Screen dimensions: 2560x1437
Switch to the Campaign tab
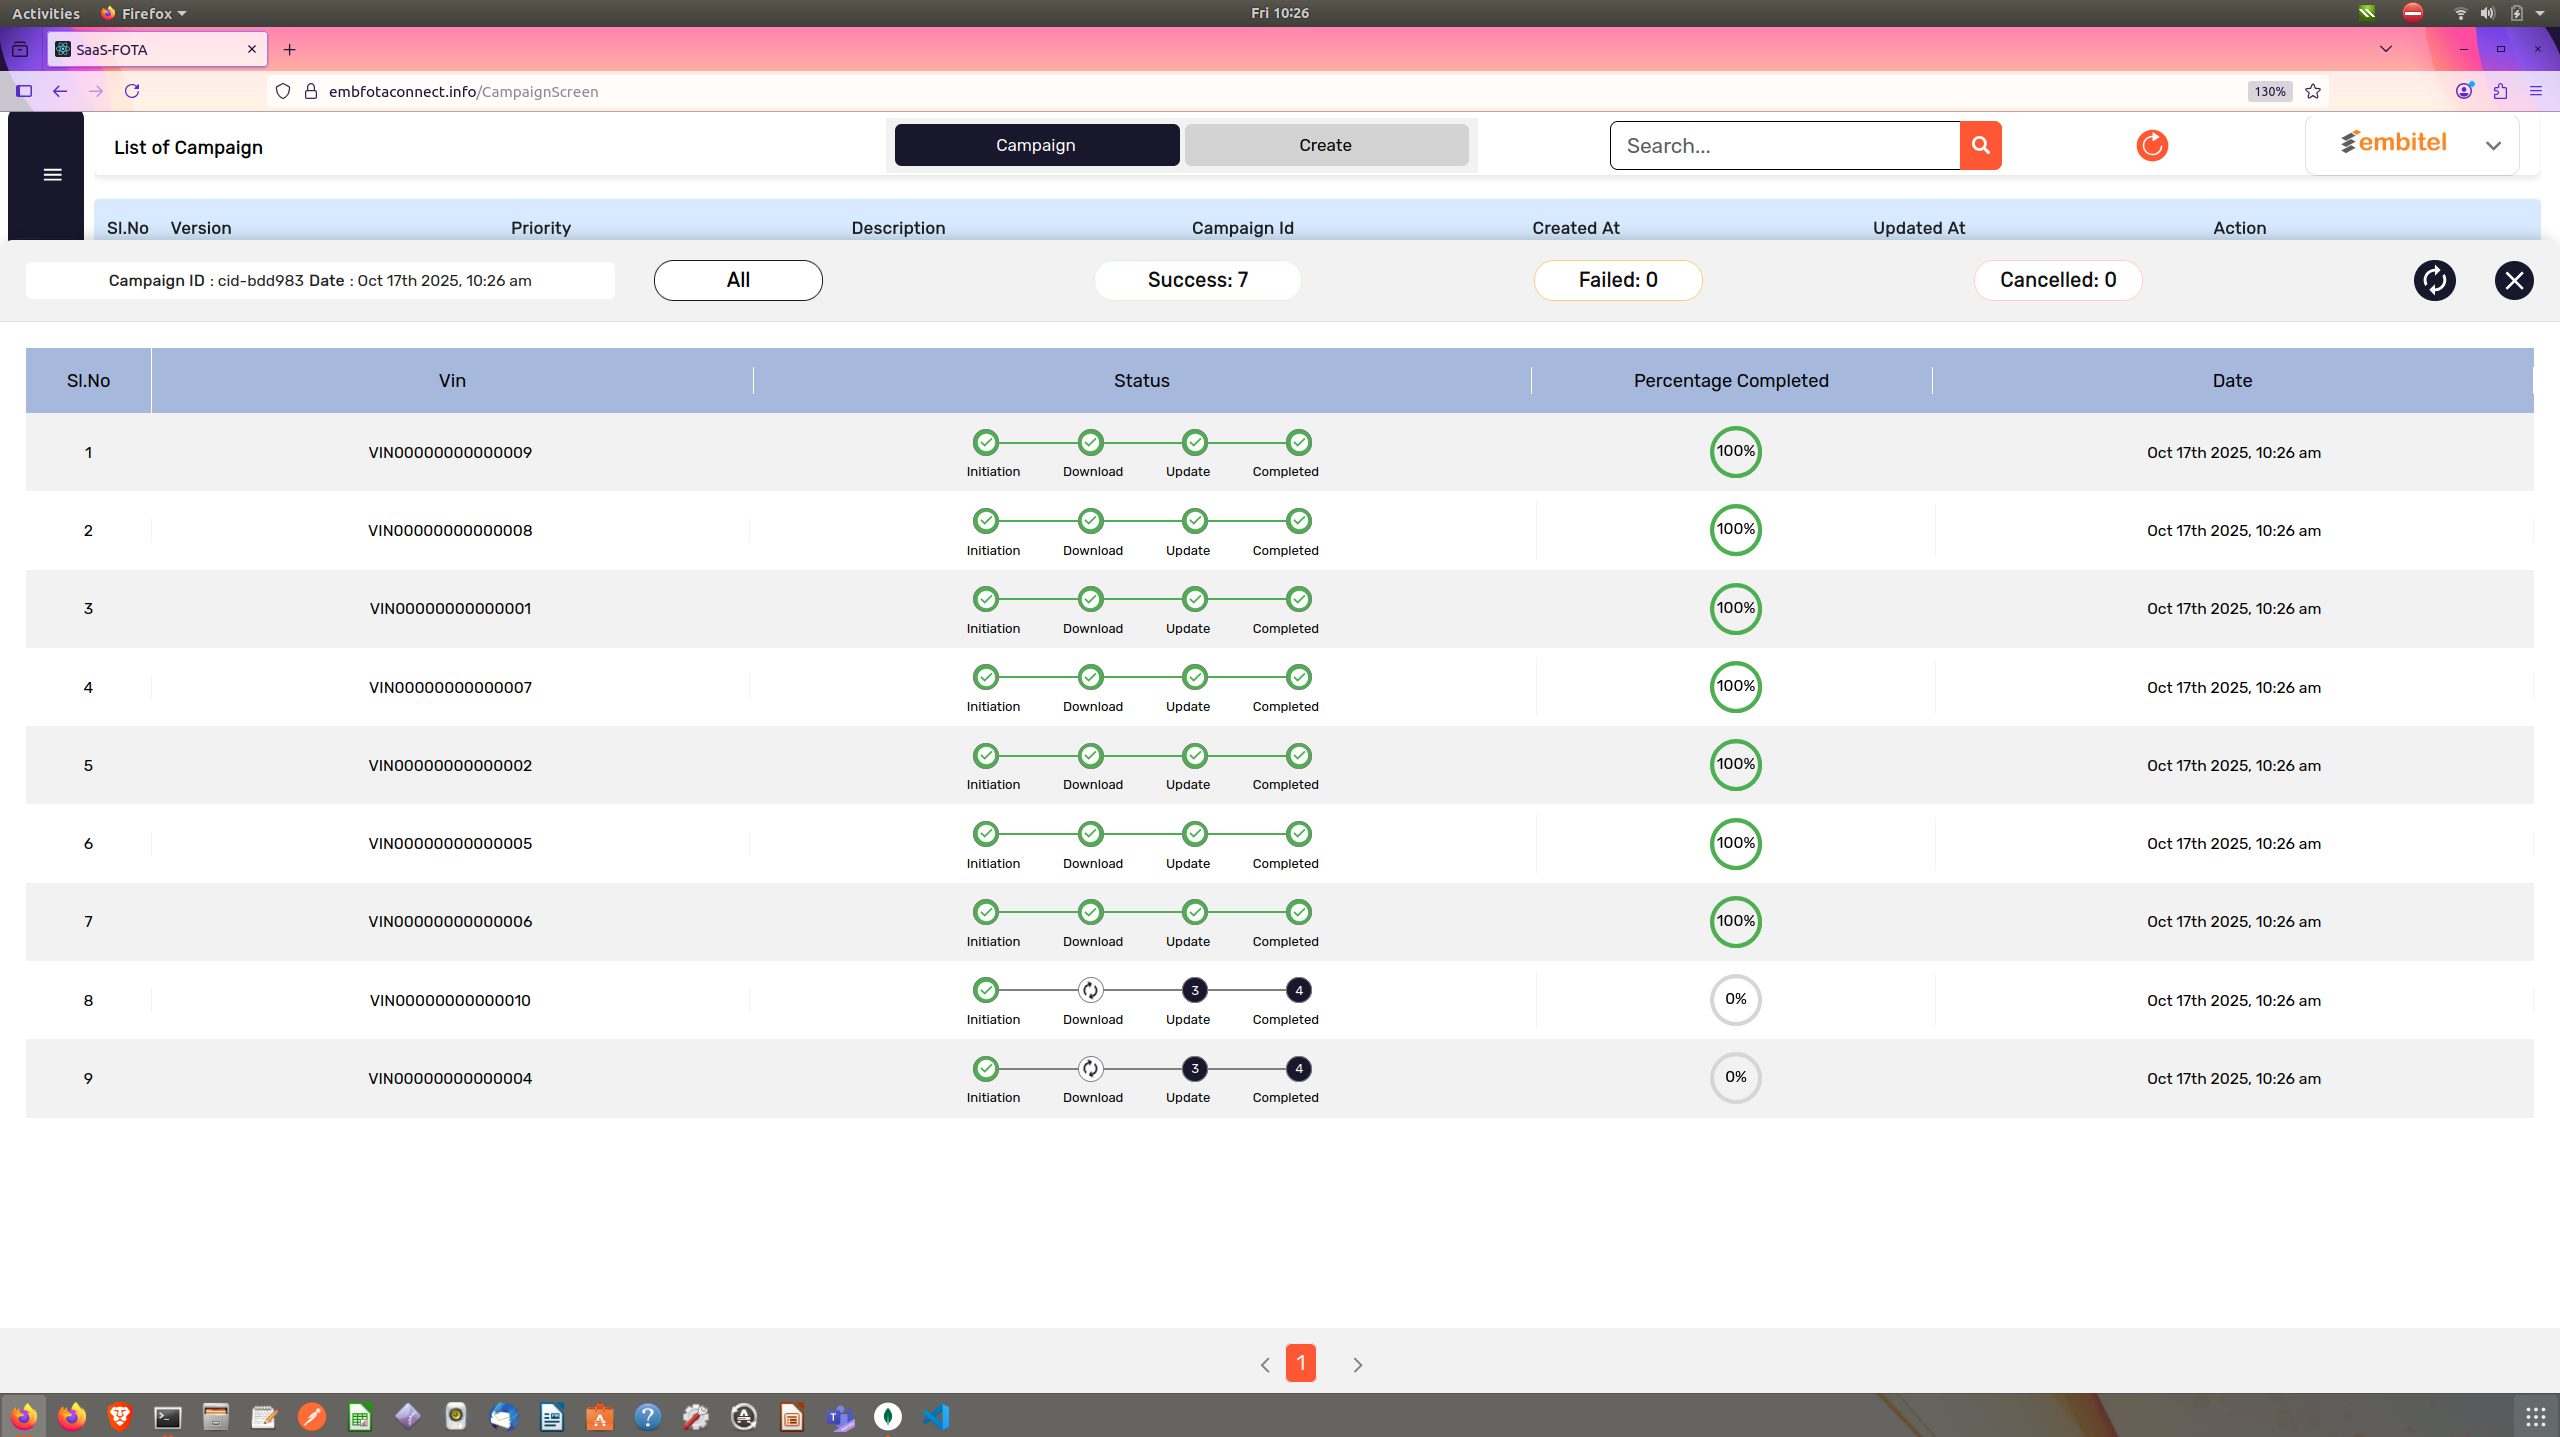[x=1036, y=145]
